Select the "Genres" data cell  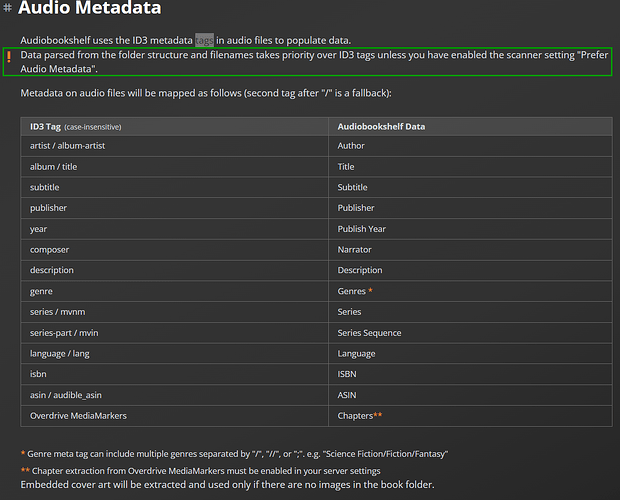470,291
